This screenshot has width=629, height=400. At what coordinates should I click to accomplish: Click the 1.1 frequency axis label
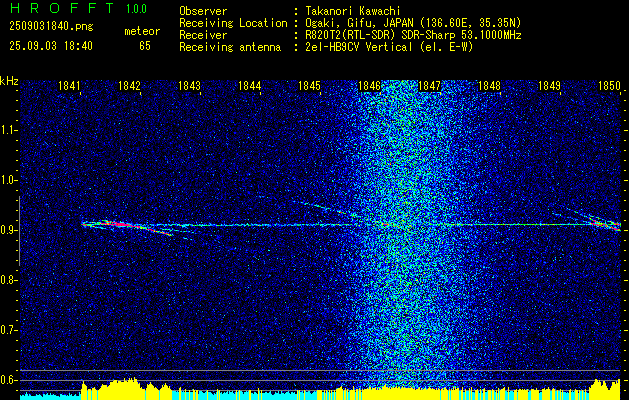point(8,130)
